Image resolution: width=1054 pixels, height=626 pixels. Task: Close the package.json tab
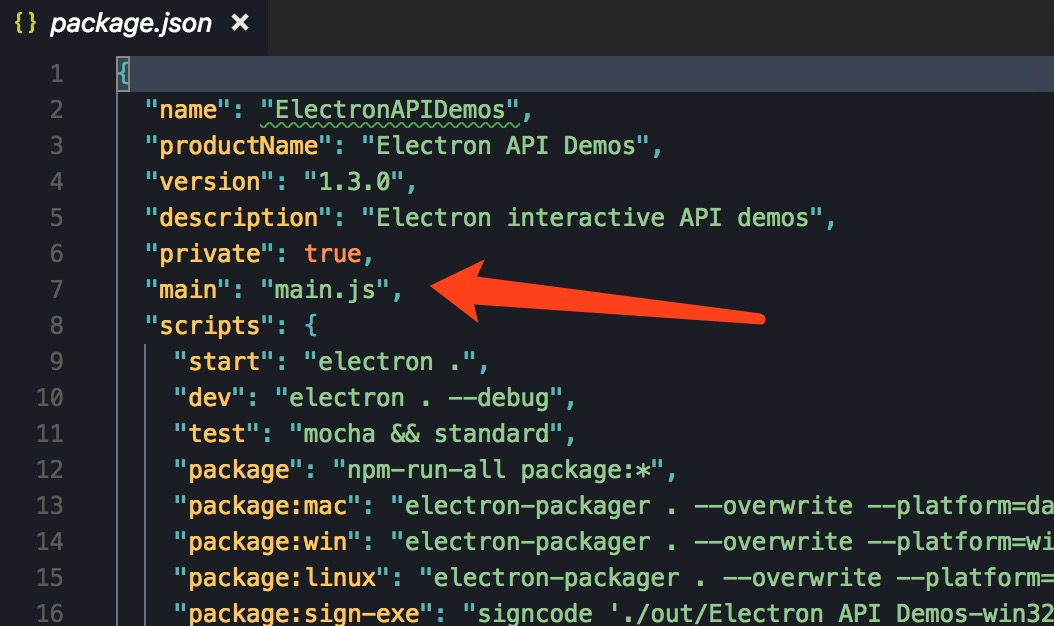(x=240, y=24)
